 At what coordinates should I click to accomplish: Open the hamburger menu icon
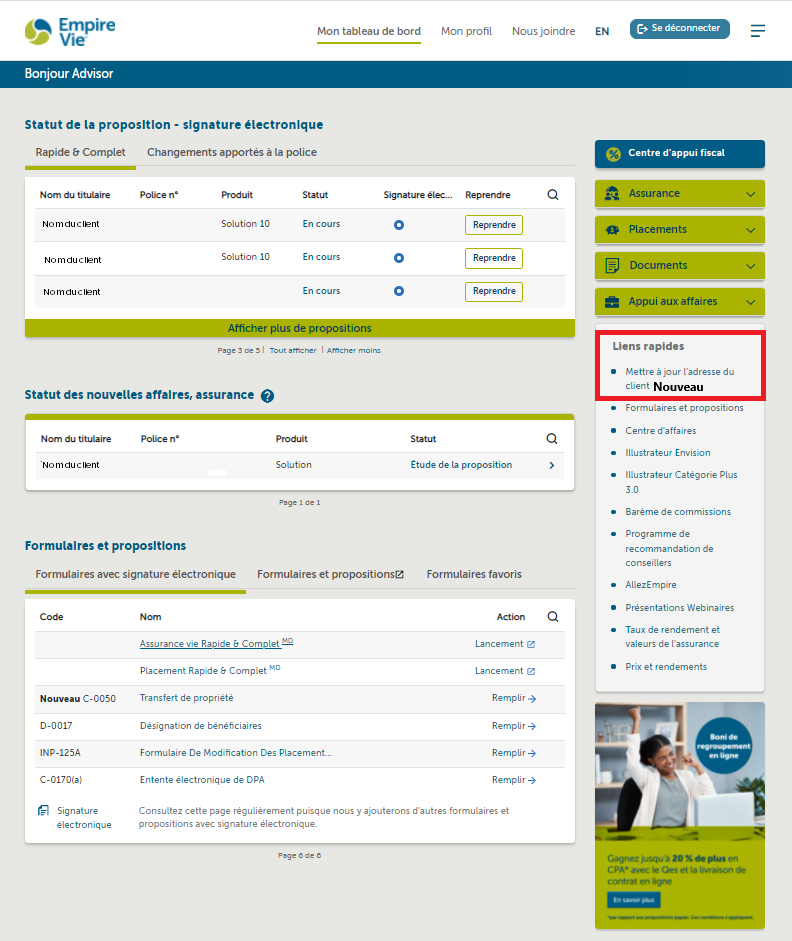pos(758,31)
